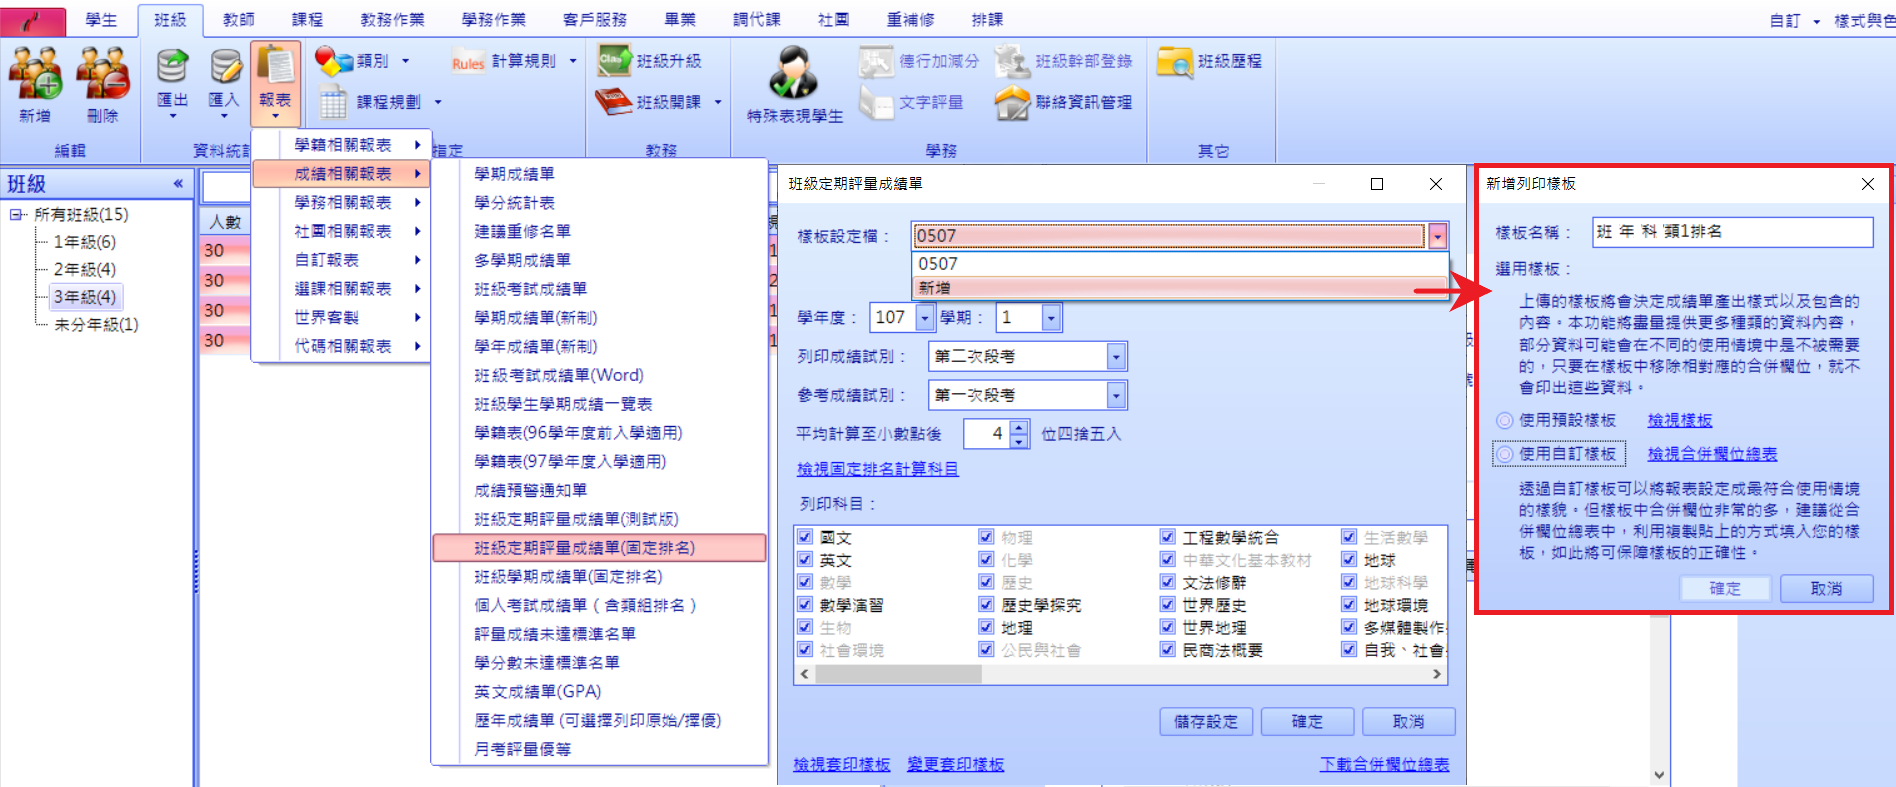Select 新增 in the template dropdown list

pyautogui.click(x=1180, y=288)
